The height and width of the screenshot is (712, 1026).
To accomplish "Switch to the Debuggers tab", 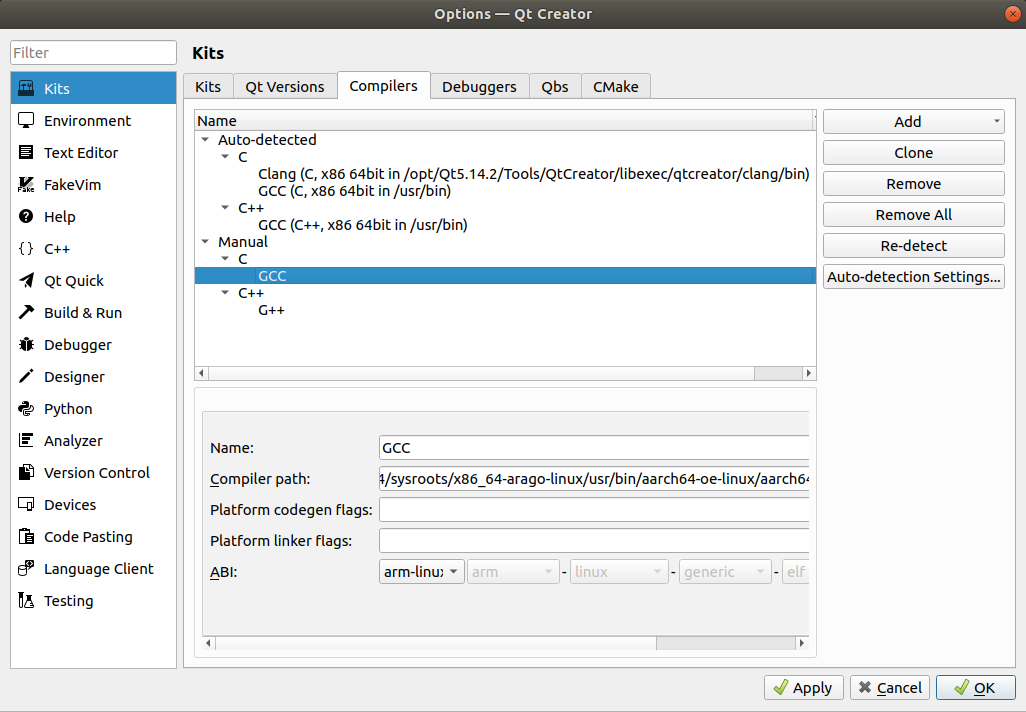I will [x=479, y=87].
